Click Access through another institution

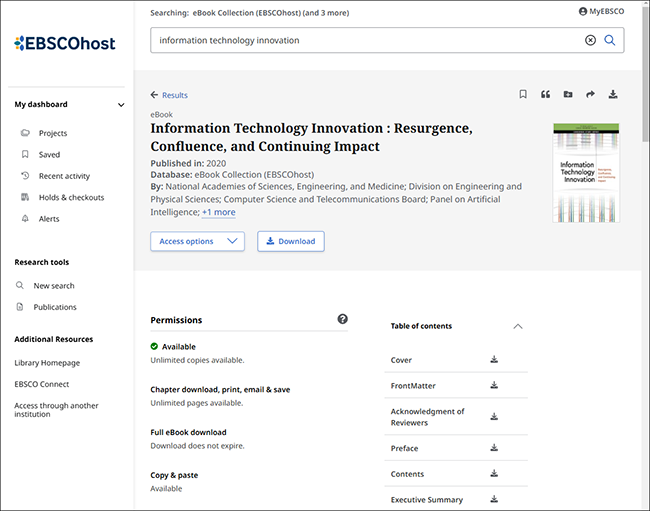(x=56, y=410)
